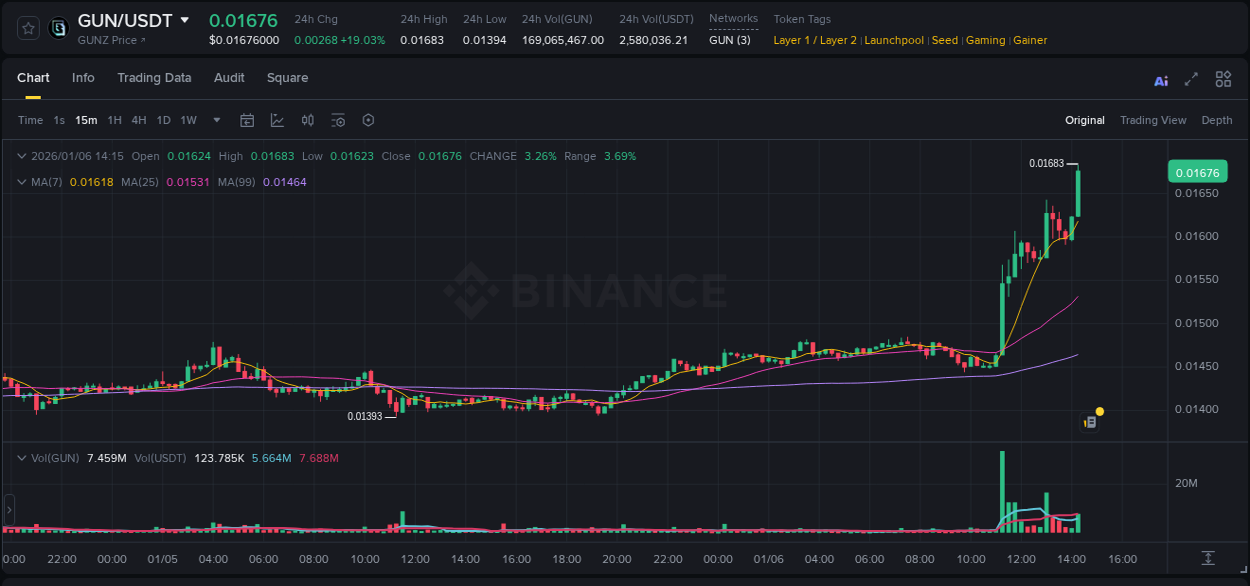Image resolution: width=1250 pixels, height=586 pixels.
Task: Open the widgets layout icon
Action: coord(1223,78)
